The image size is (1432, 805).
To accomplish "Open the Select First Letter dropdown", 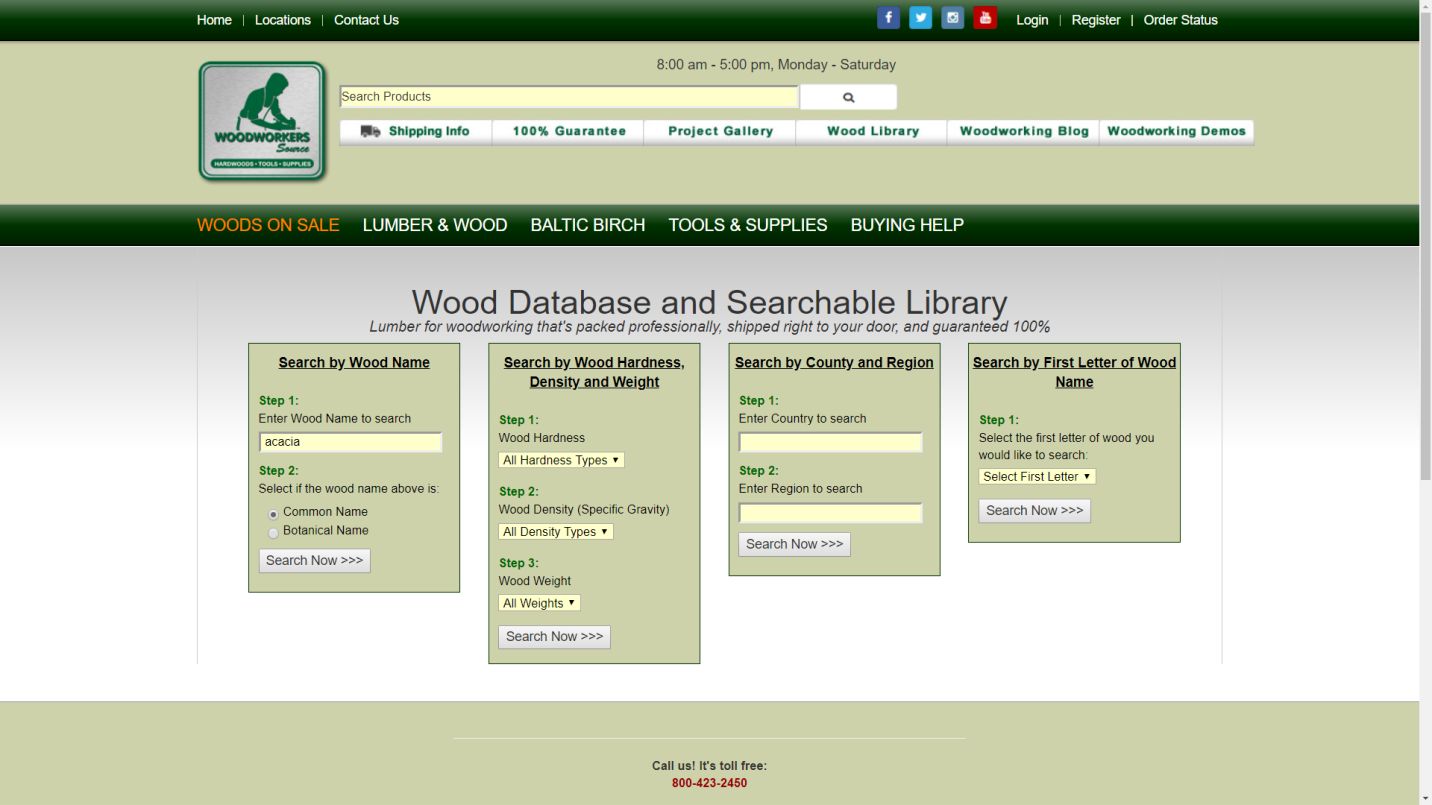I will point(1036,476).
